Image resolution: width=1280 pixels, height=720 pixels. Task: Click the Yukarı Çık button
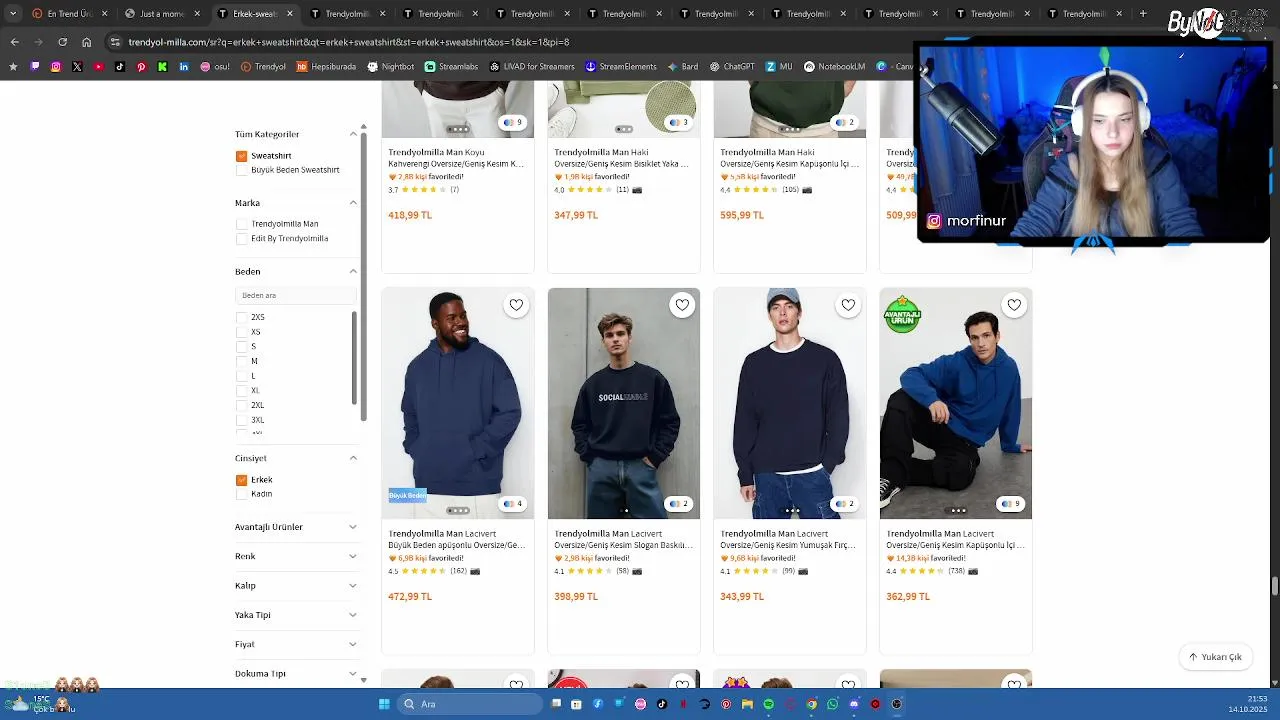[x=1215, y=657]
